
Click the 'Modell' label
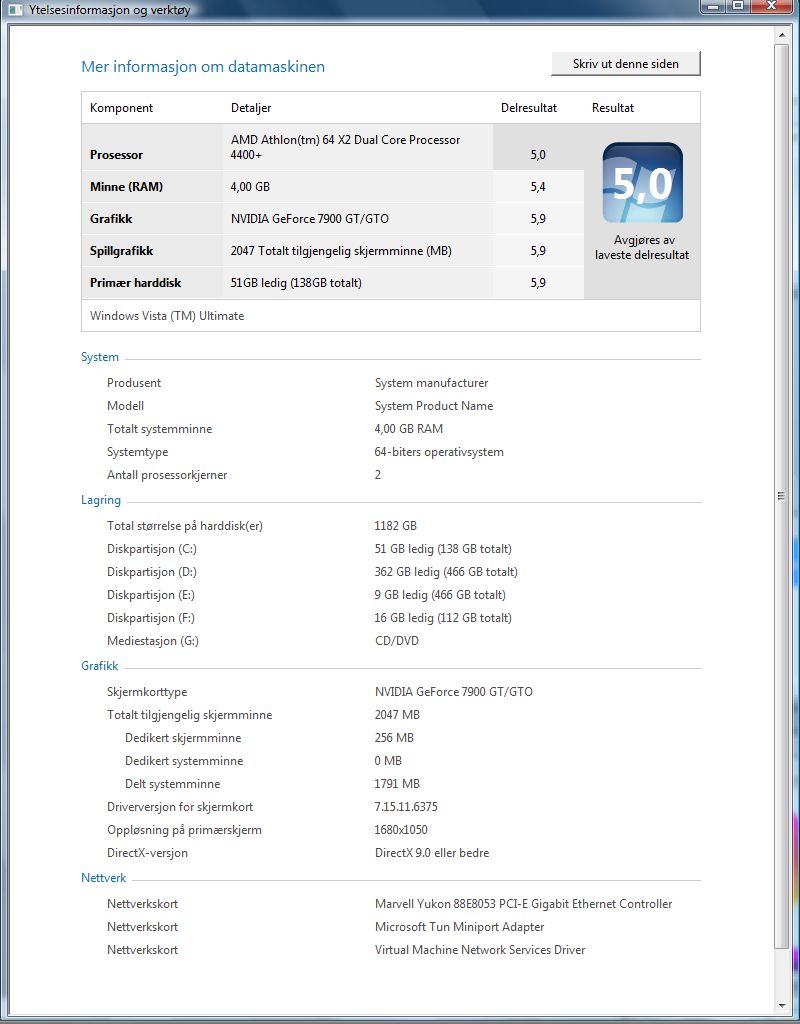pyautogui.click(x=125, y=406)
